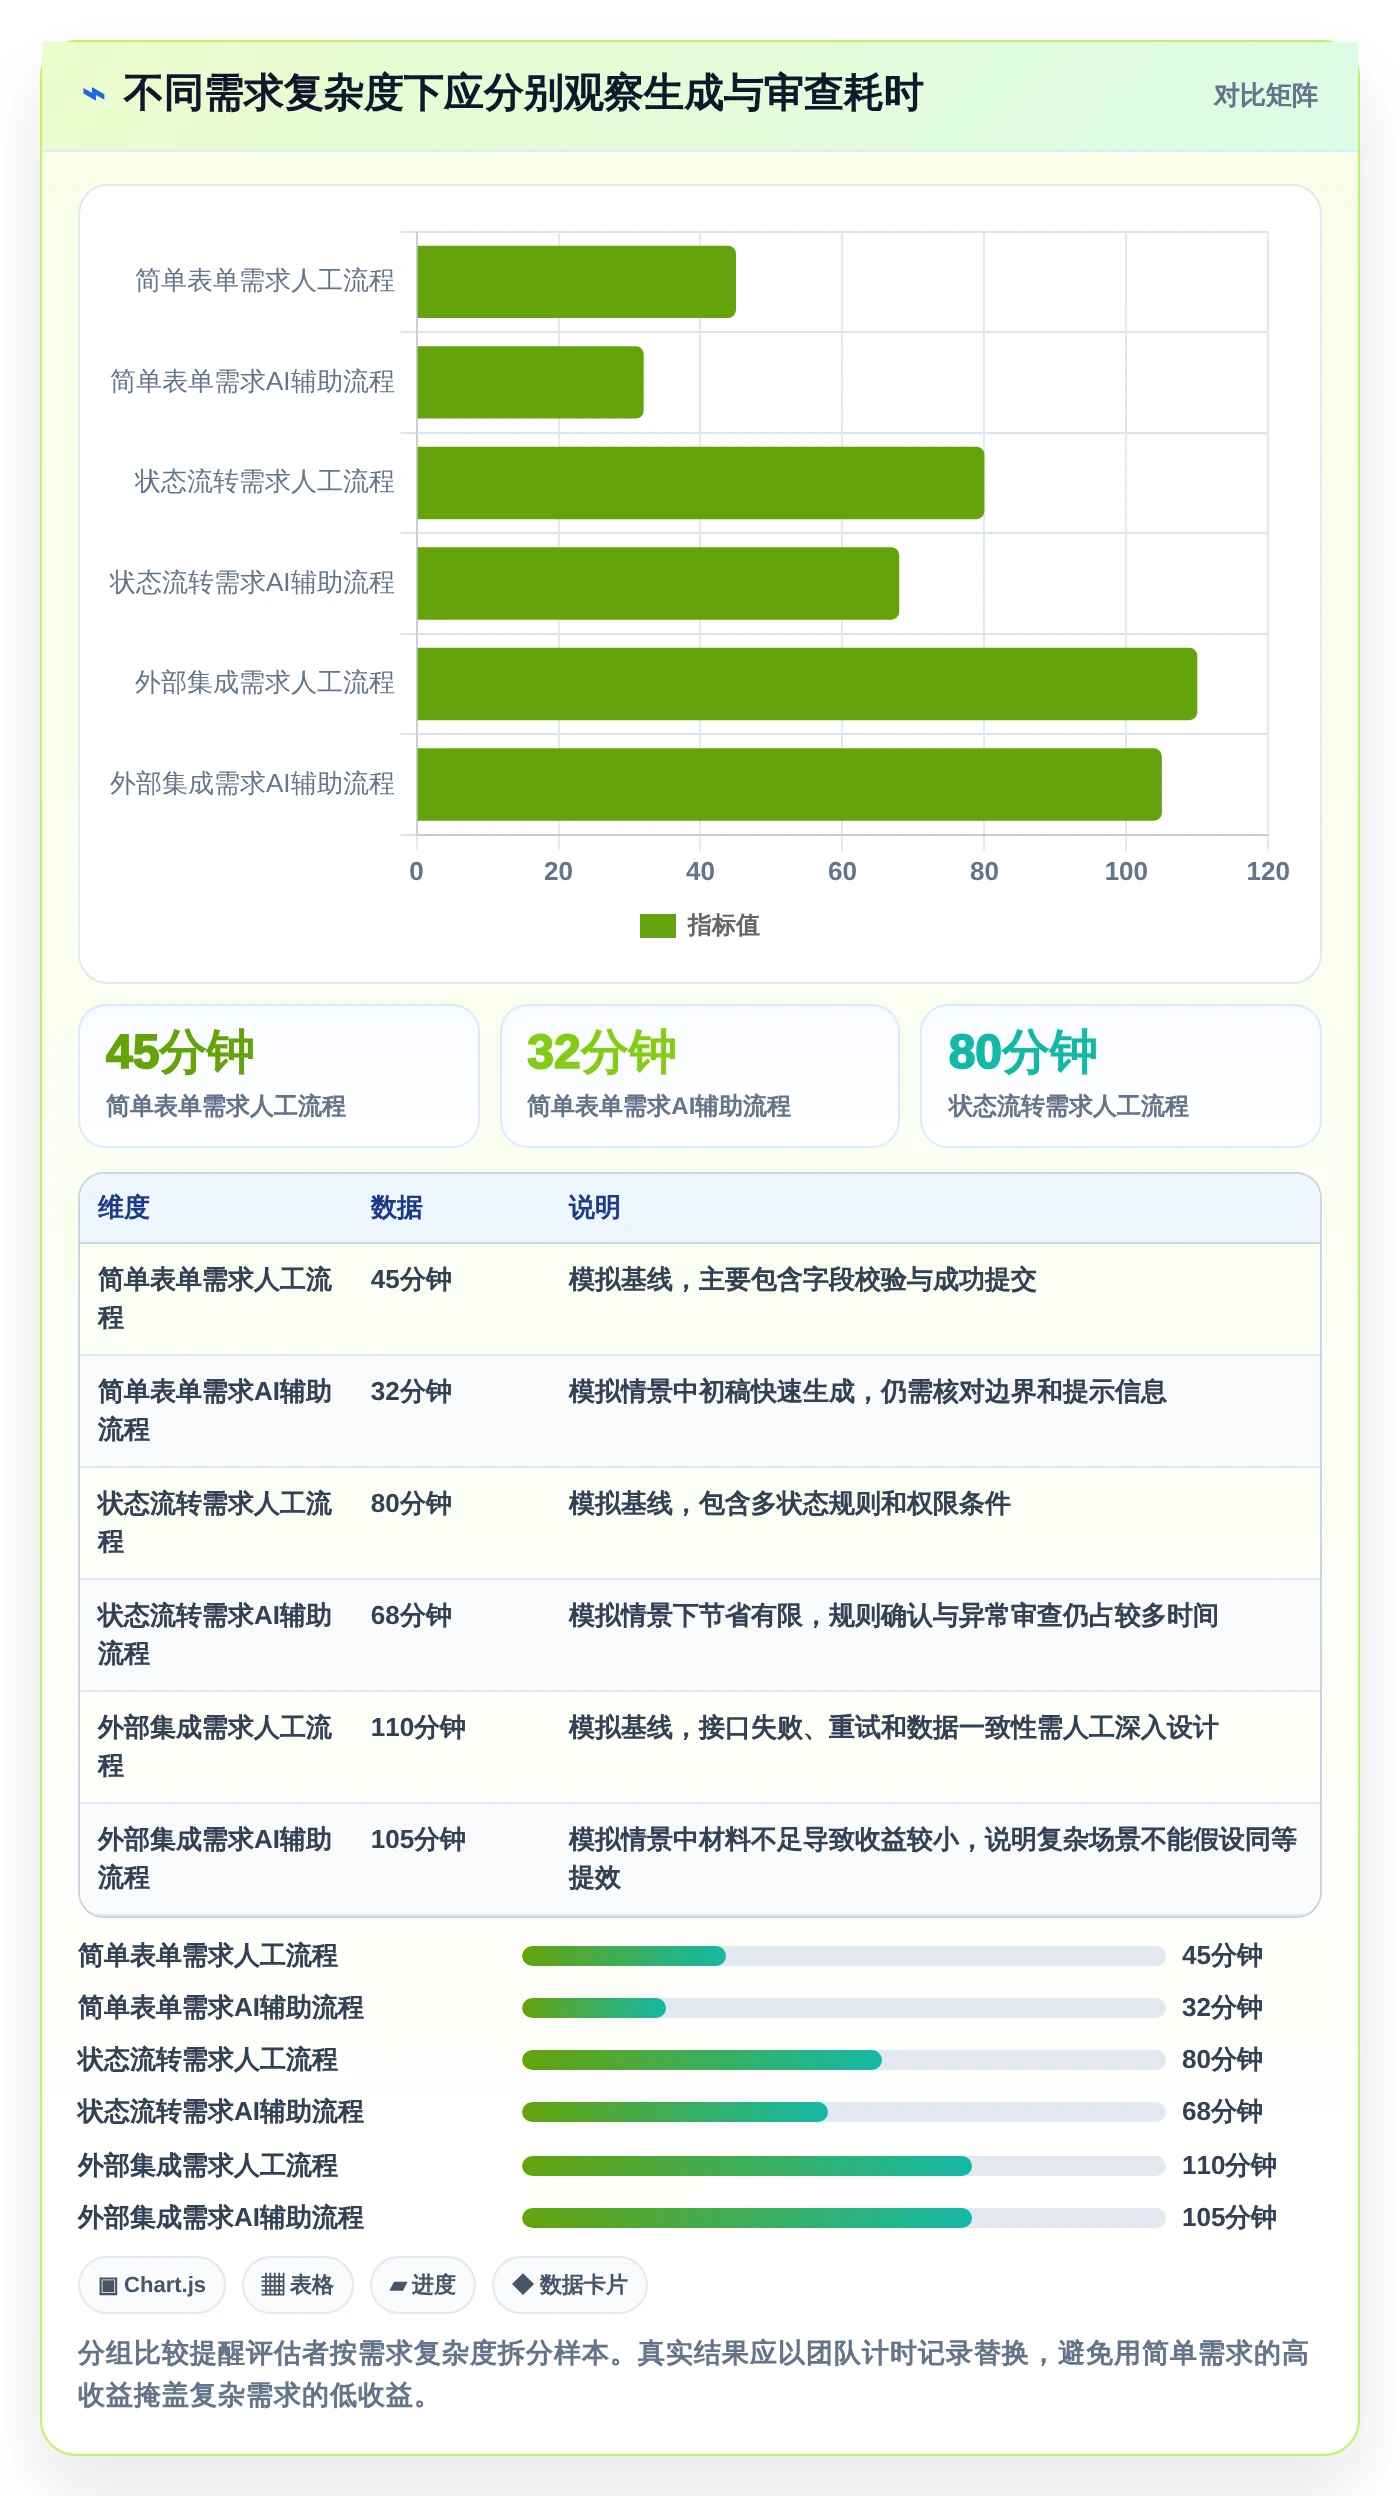
Task: Click the 外部集成需求人工流程 chart bar
Action: pos(807,684)
